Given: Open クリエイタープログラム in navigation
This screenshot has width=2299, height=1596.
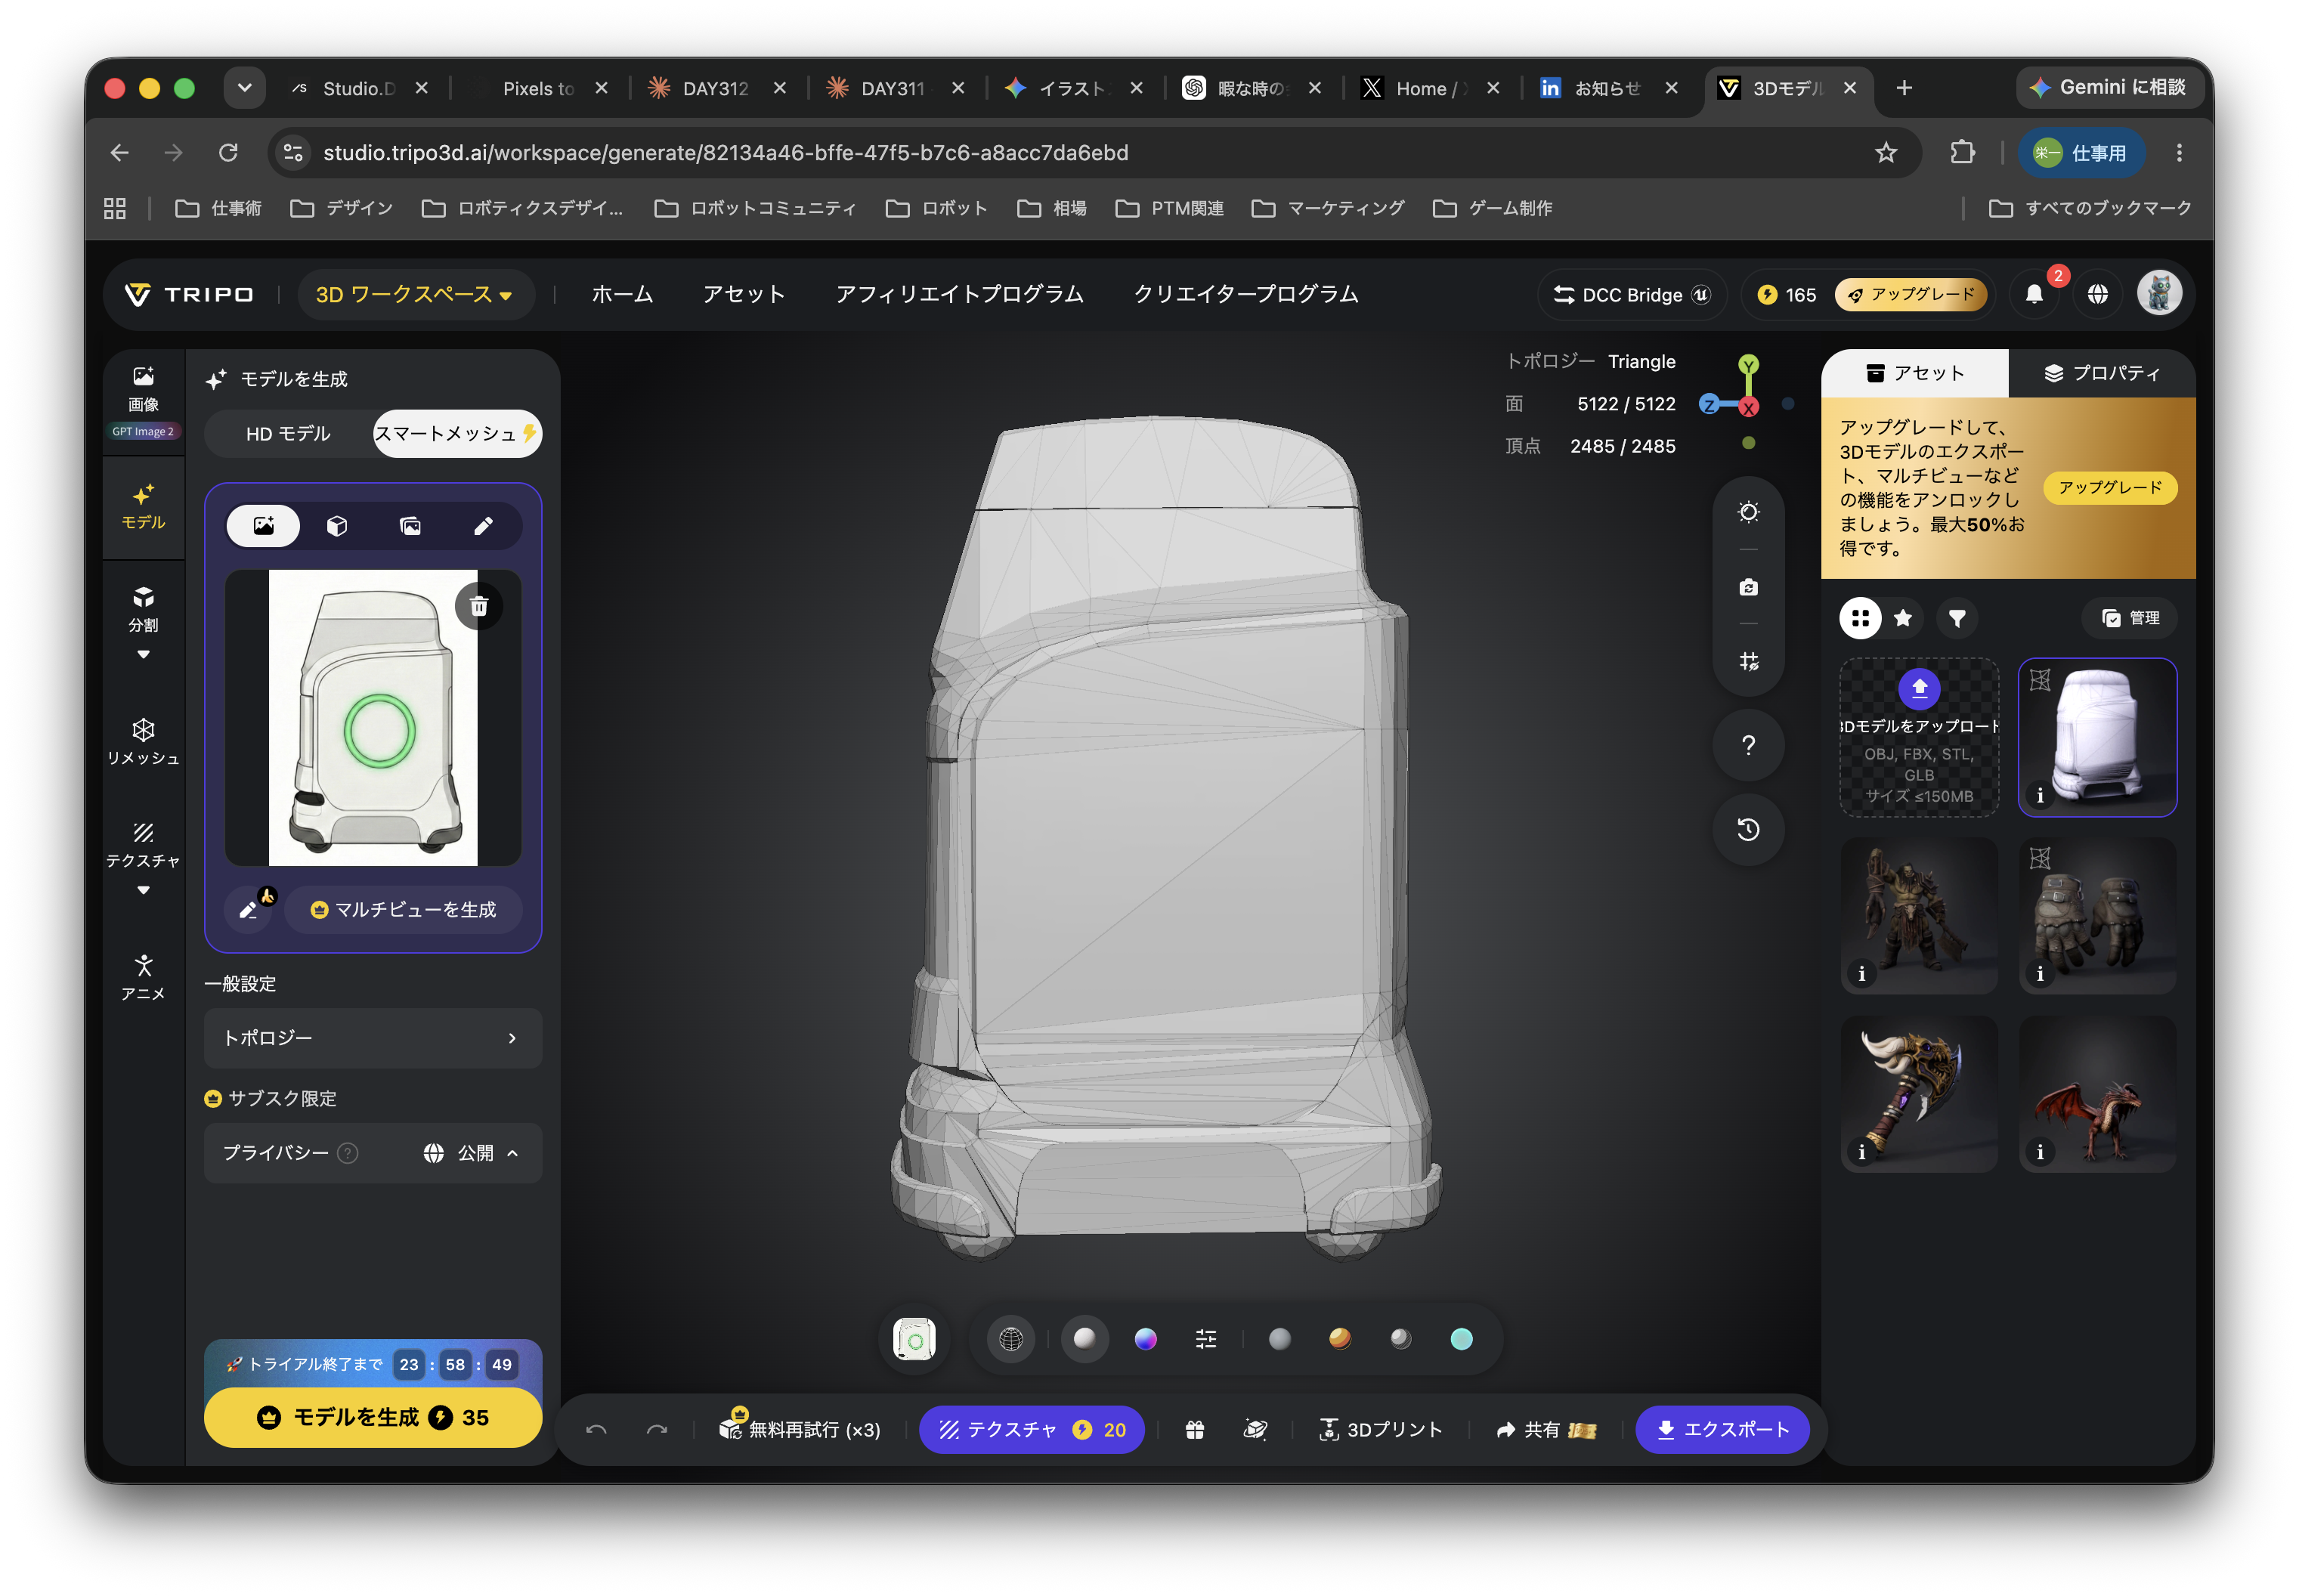Looking at the screenshot, I should (1245, 294).
